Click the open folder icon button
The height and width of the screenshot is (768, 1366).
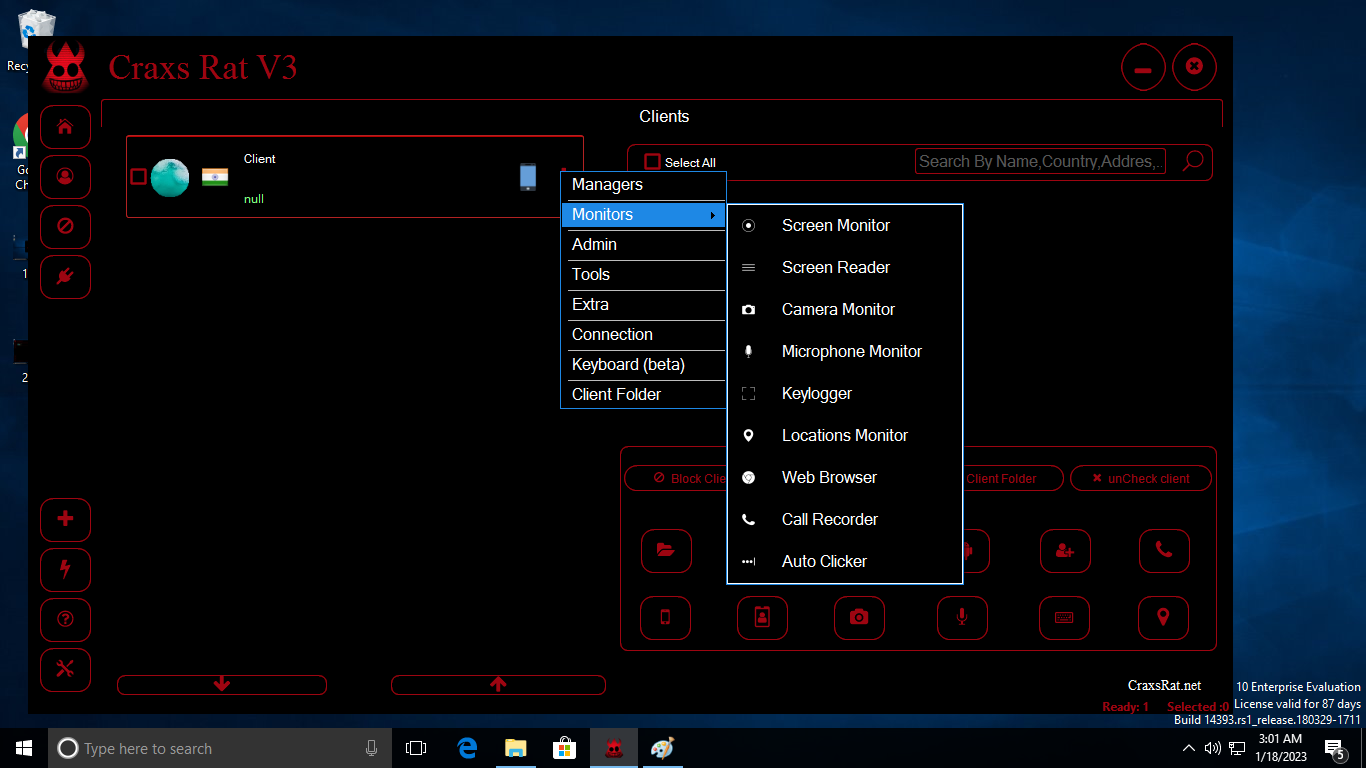(666, 551)
